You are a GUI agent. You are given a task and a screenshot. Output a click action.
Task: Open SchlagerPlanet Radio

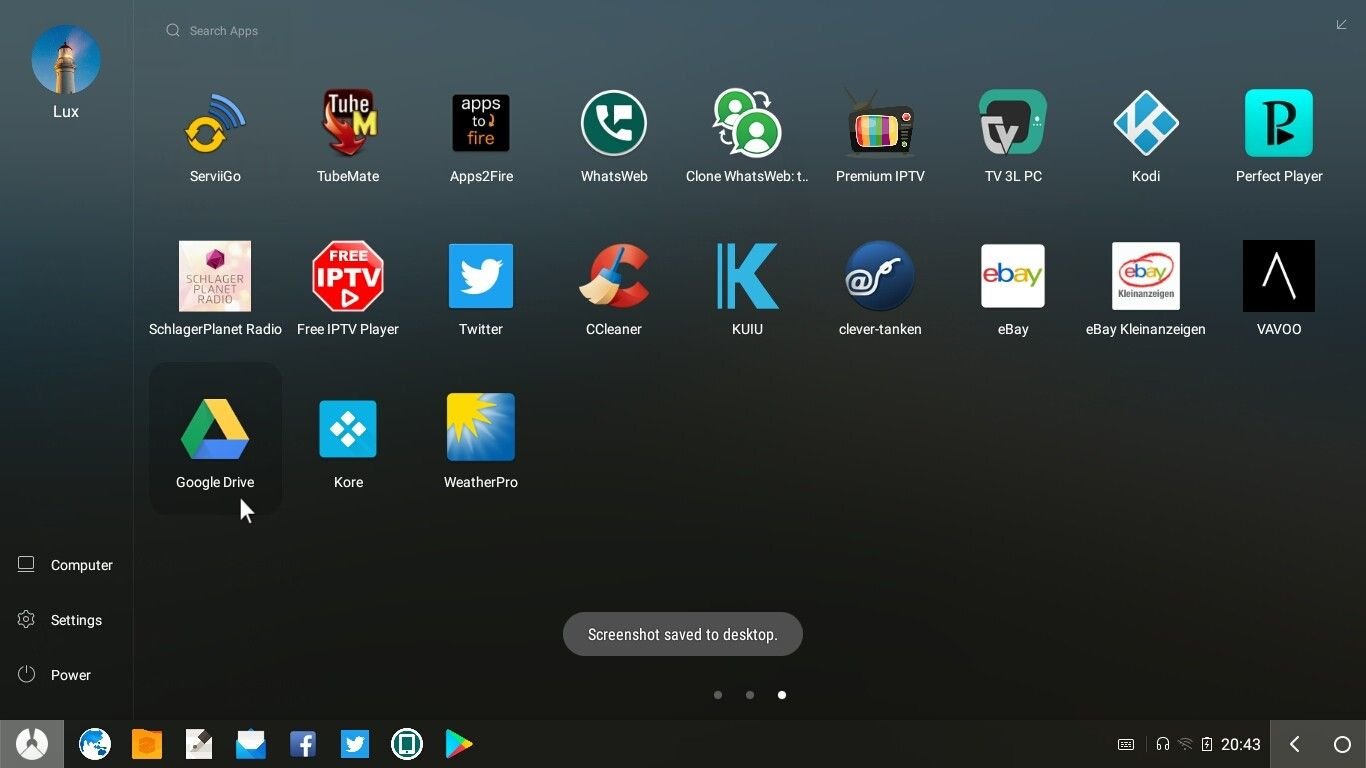pos(215,276)
